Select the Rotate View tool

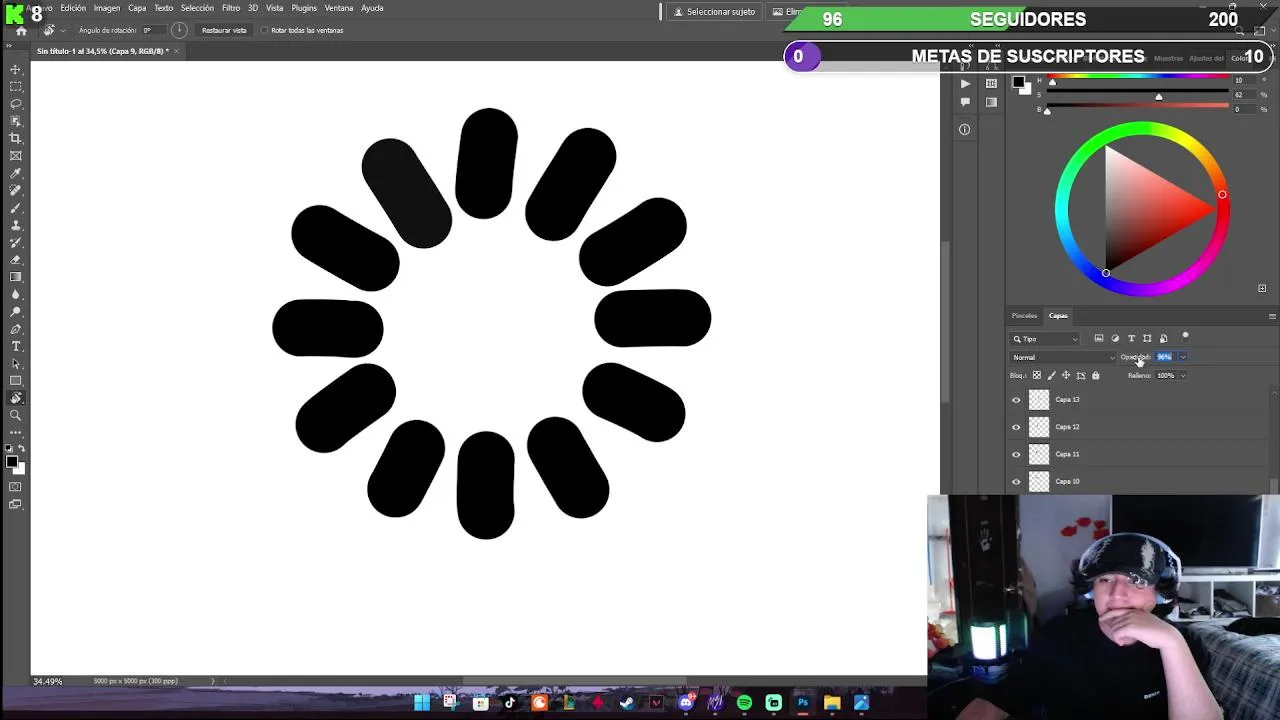pyautogui.click(x=16, y=398)
